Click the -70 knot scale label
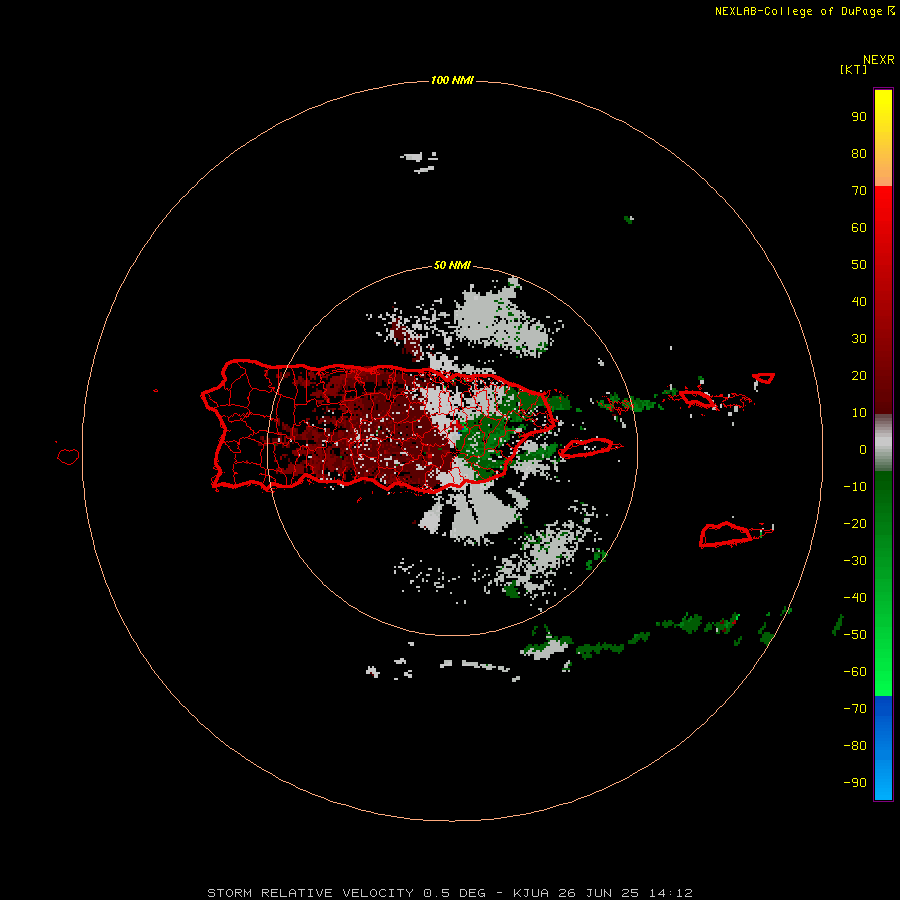 (x=855, y=708)
